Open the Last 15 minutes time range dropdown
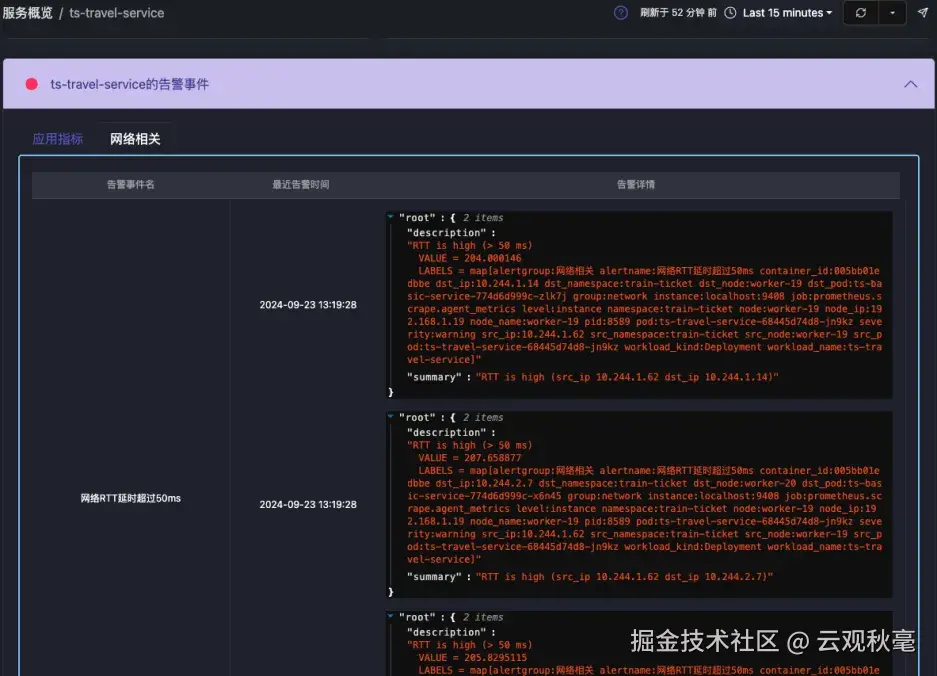 point(787,13)
